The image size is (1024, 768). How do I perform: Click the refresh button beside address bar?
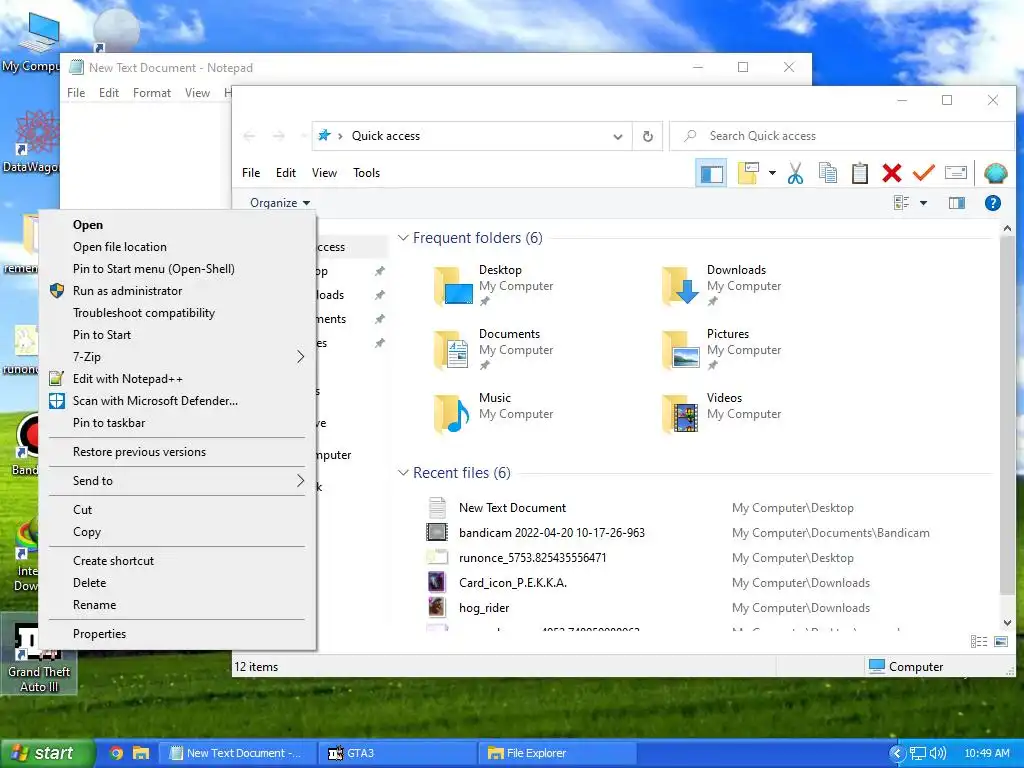(x=648, y=136)
